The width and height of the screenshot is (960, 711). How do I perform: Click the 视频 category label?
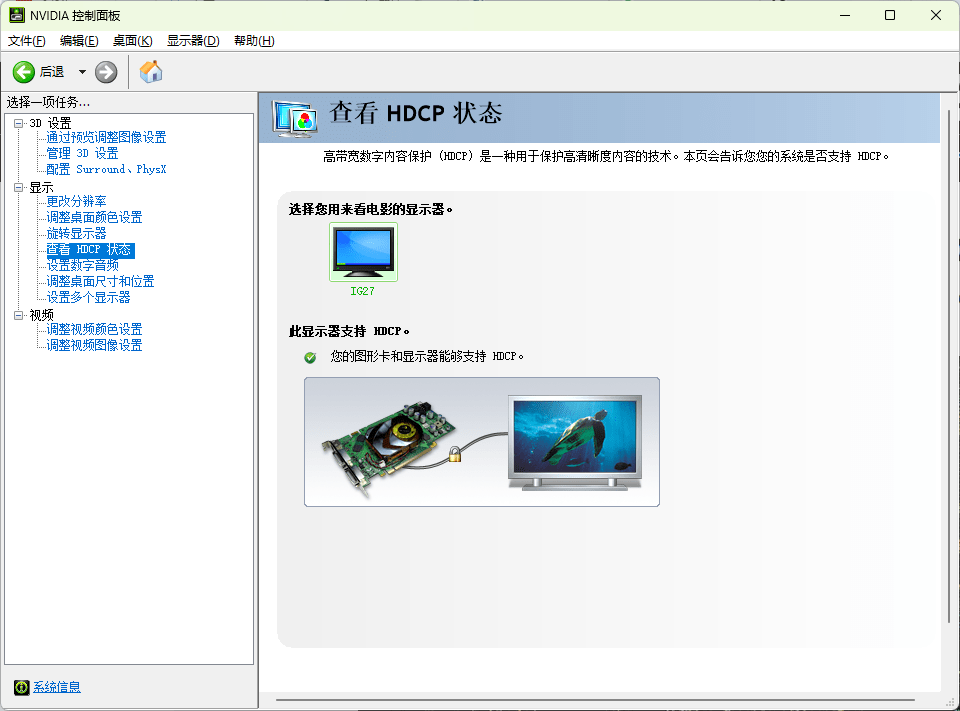coord(41,315)
